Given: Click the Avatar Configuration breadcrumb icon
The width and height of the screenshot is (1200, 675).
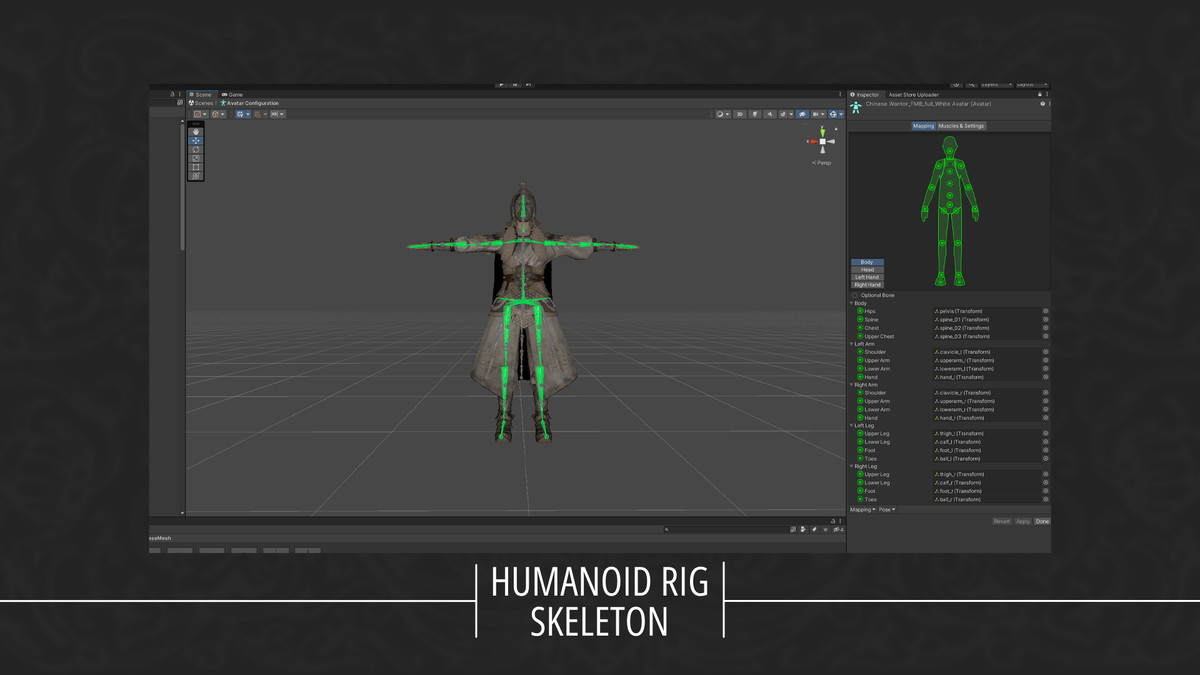Looking at the screenshot, I should [224, 103].
